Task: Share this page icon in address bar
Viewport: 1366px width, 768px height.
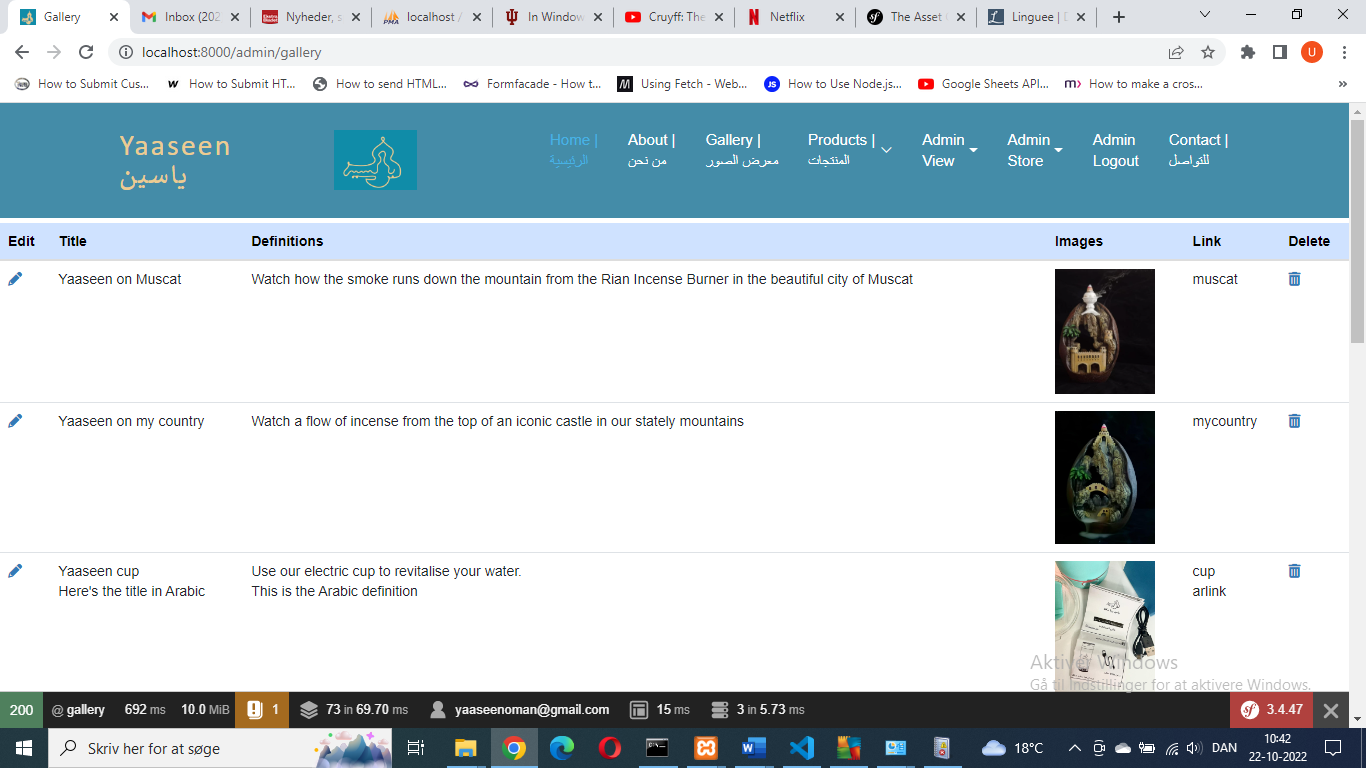Action: tap(1176, 52)
